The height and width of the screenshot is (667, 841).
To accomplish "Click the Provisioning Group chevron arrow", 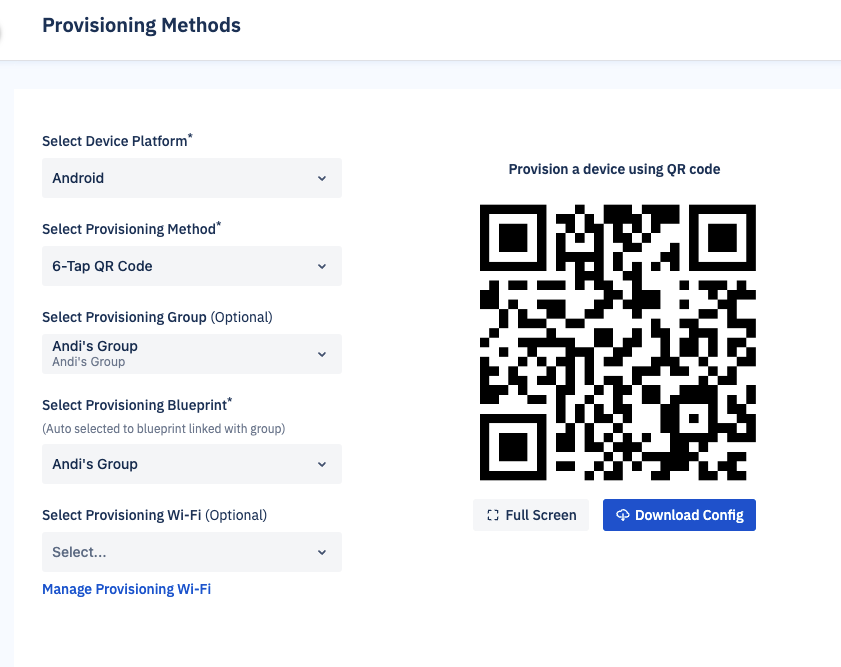I will pyautogui.click(x=322, y=354).
